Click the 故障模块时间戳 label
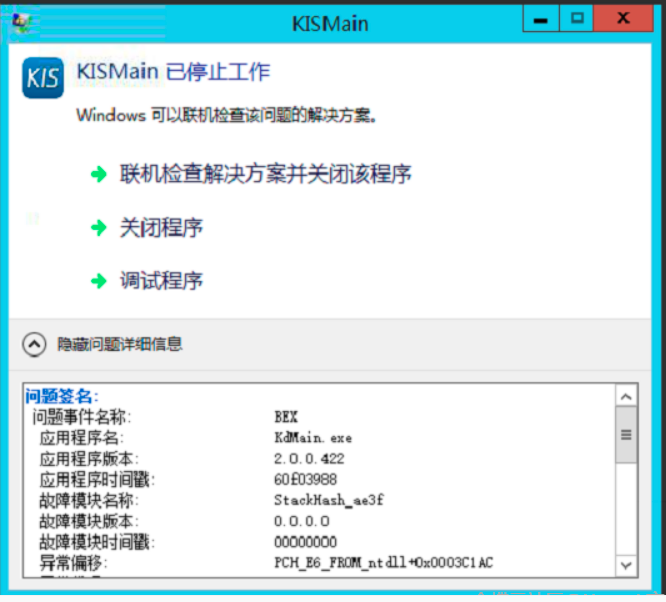The width and height of the screenshot is (666, 602). tap(97, 542)
